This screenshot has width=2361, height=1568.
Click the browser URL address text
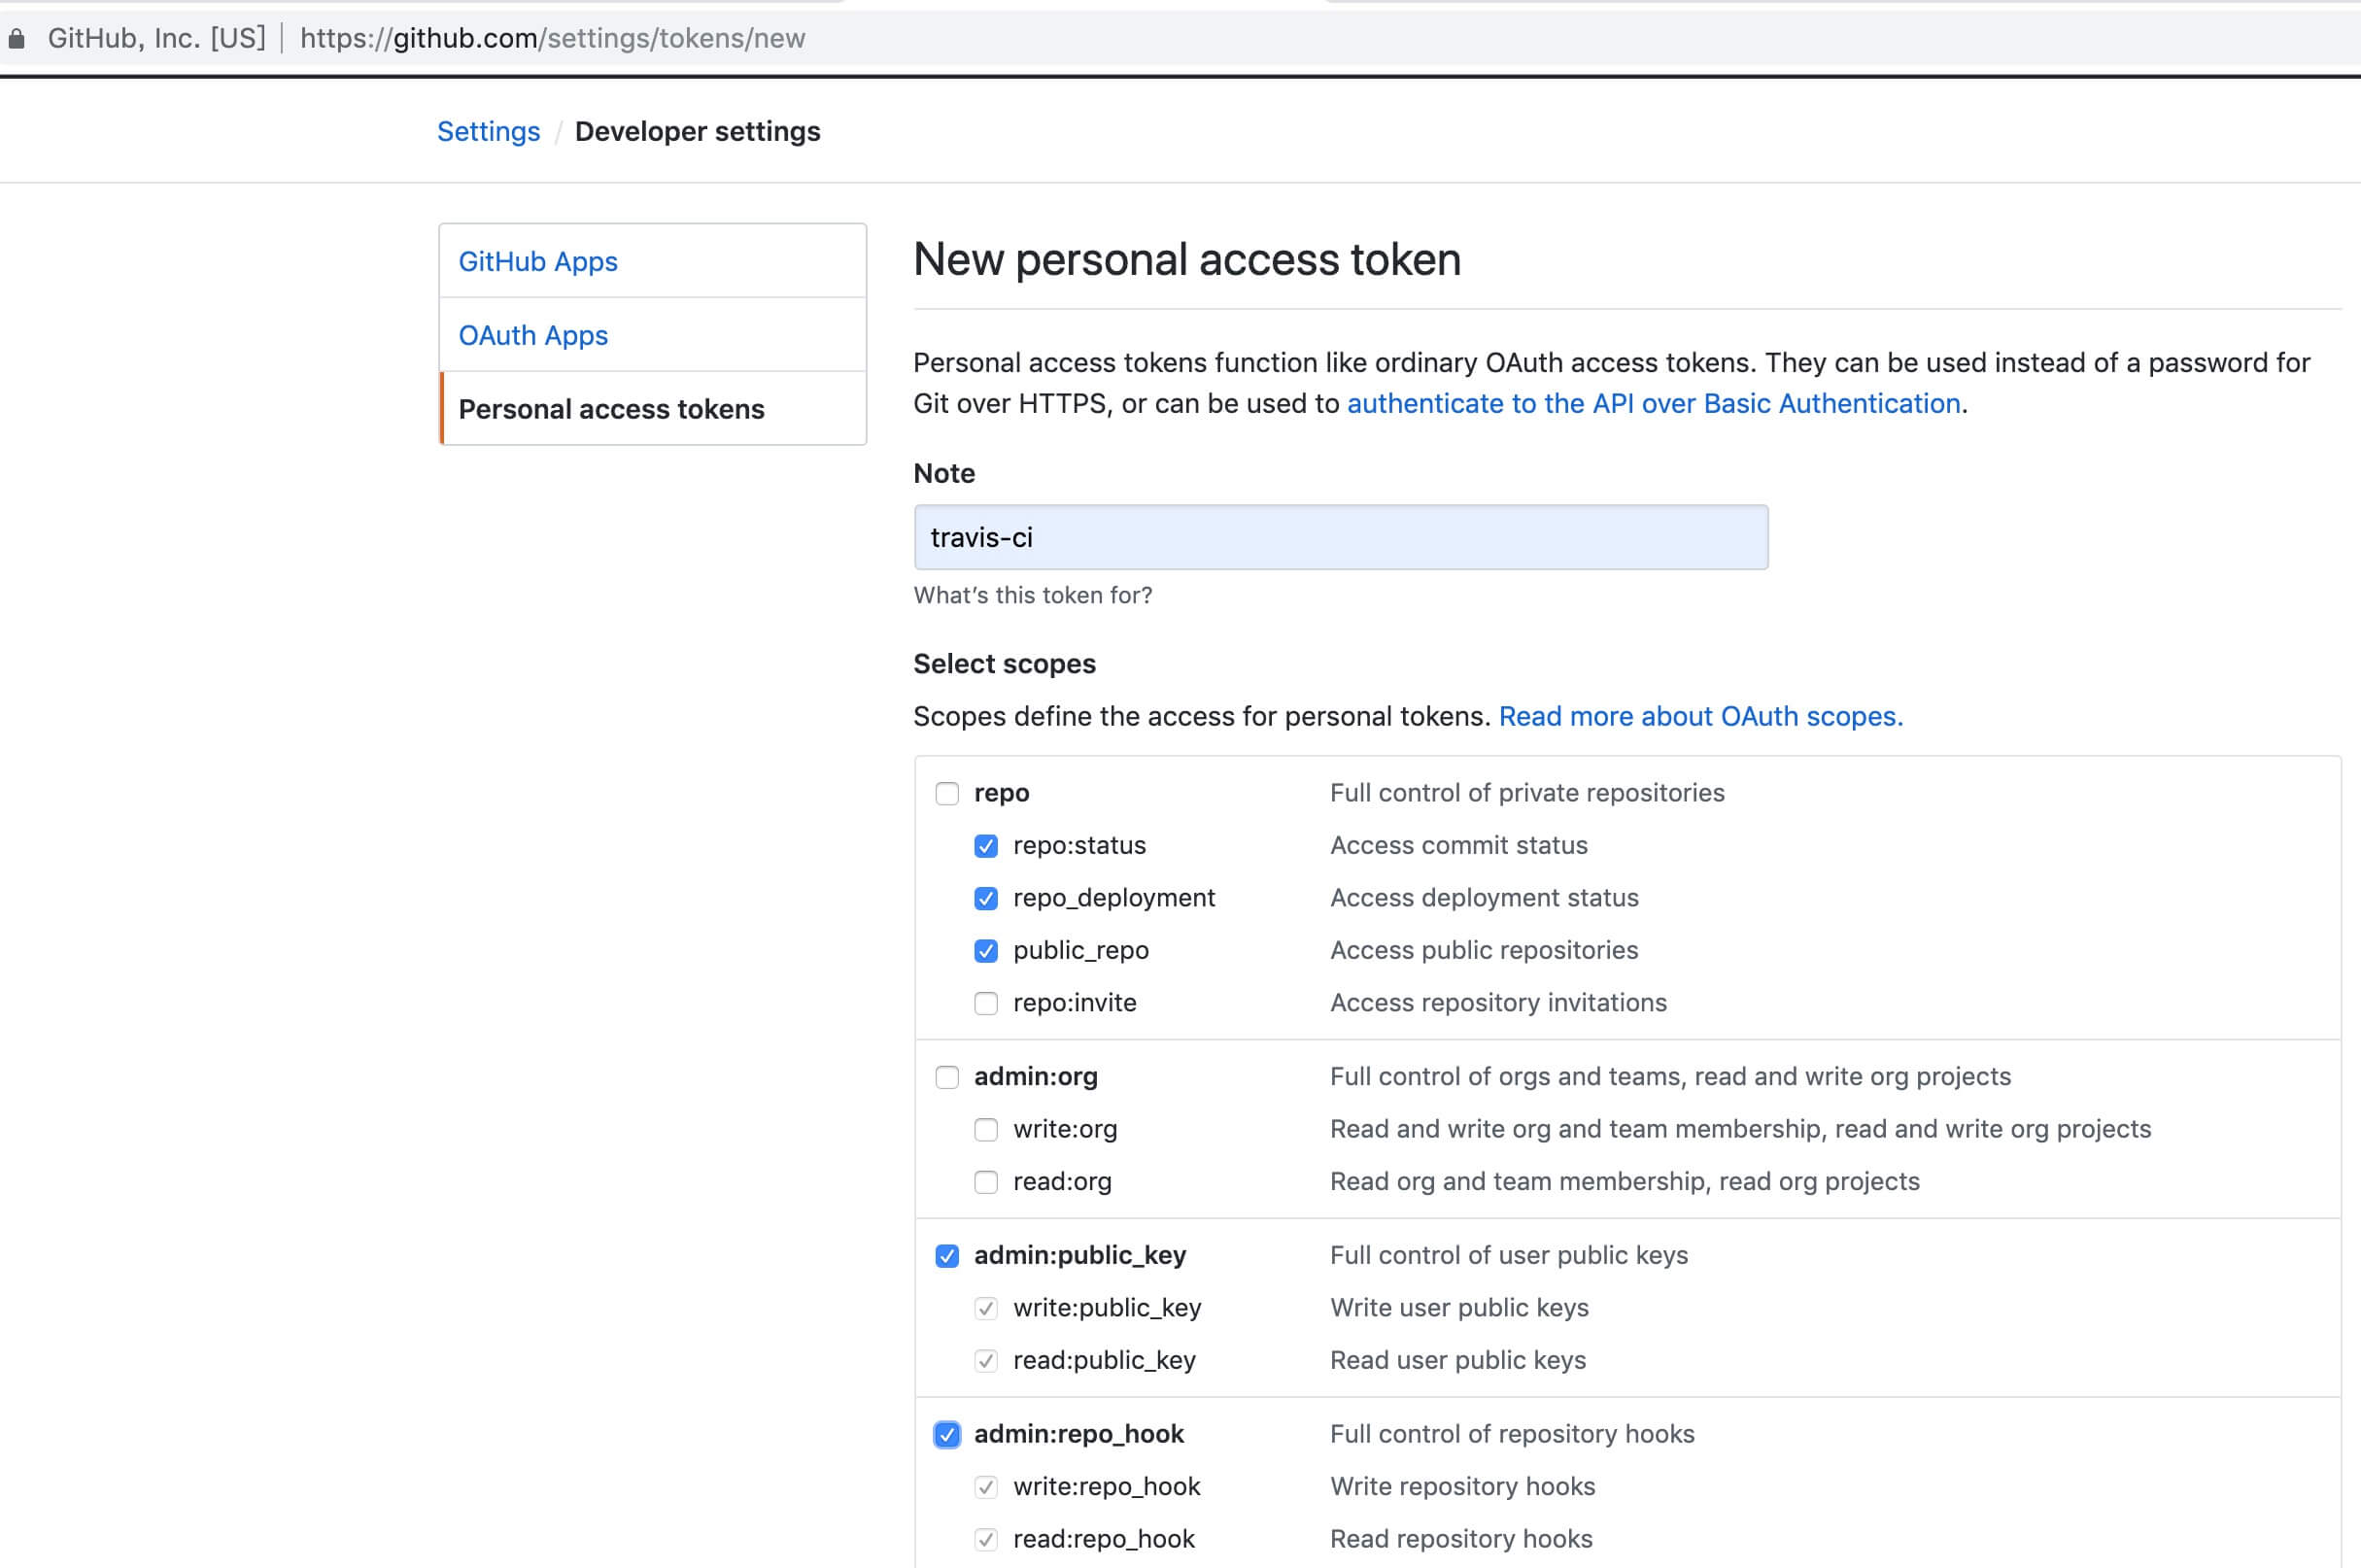click(552, 39)
